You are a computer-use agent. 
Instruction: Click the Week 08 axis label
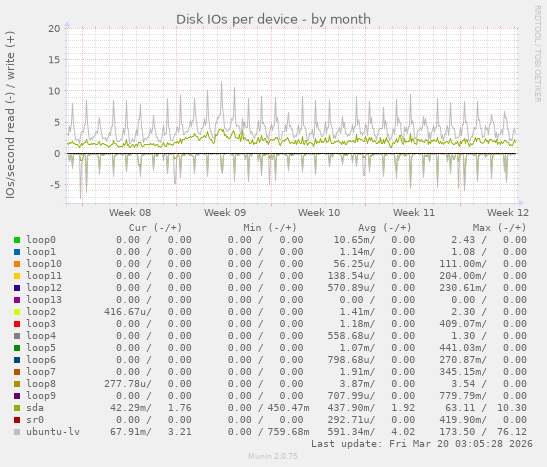[x=130, y=213]
